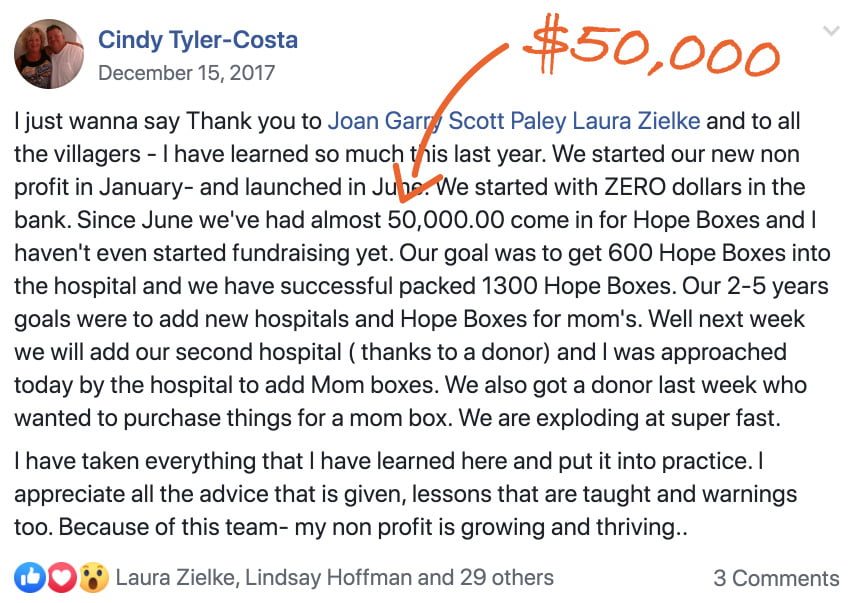Click the blue Like reaction icon
The width and height of the screenshot is (857, 603).
(x=30, y=577)
